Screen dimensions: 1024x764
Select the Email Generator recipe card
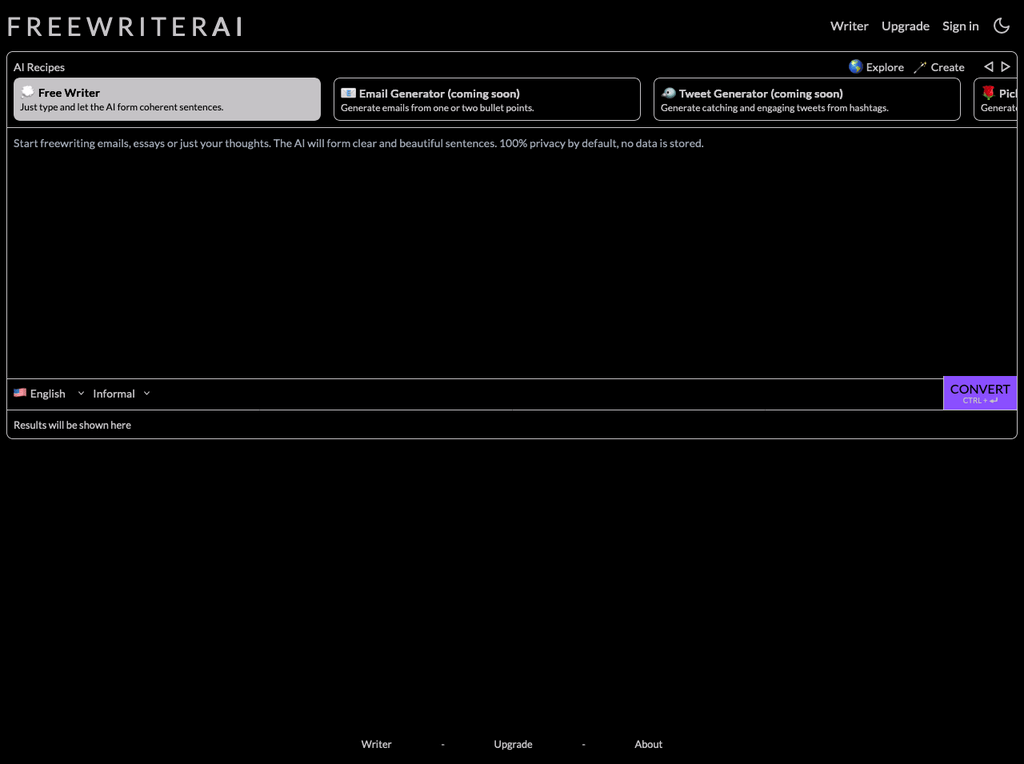[x=486, y=99]
